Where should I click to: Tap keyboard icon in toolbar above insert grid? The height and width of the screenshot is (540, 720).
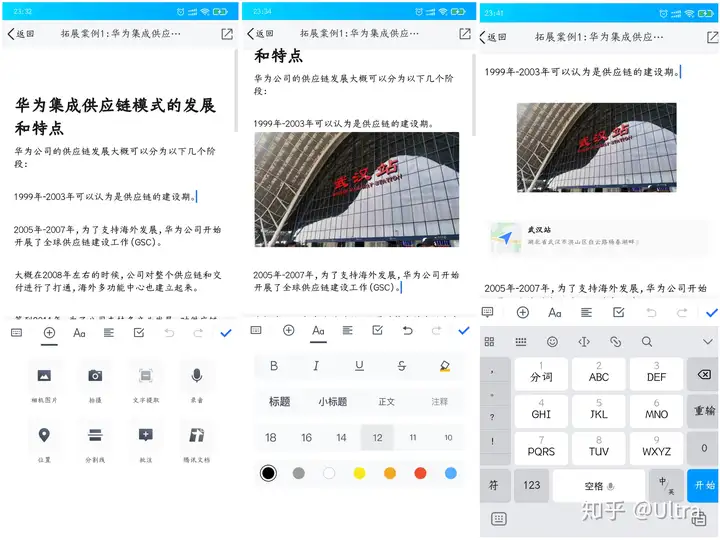(x=17, y=333)
